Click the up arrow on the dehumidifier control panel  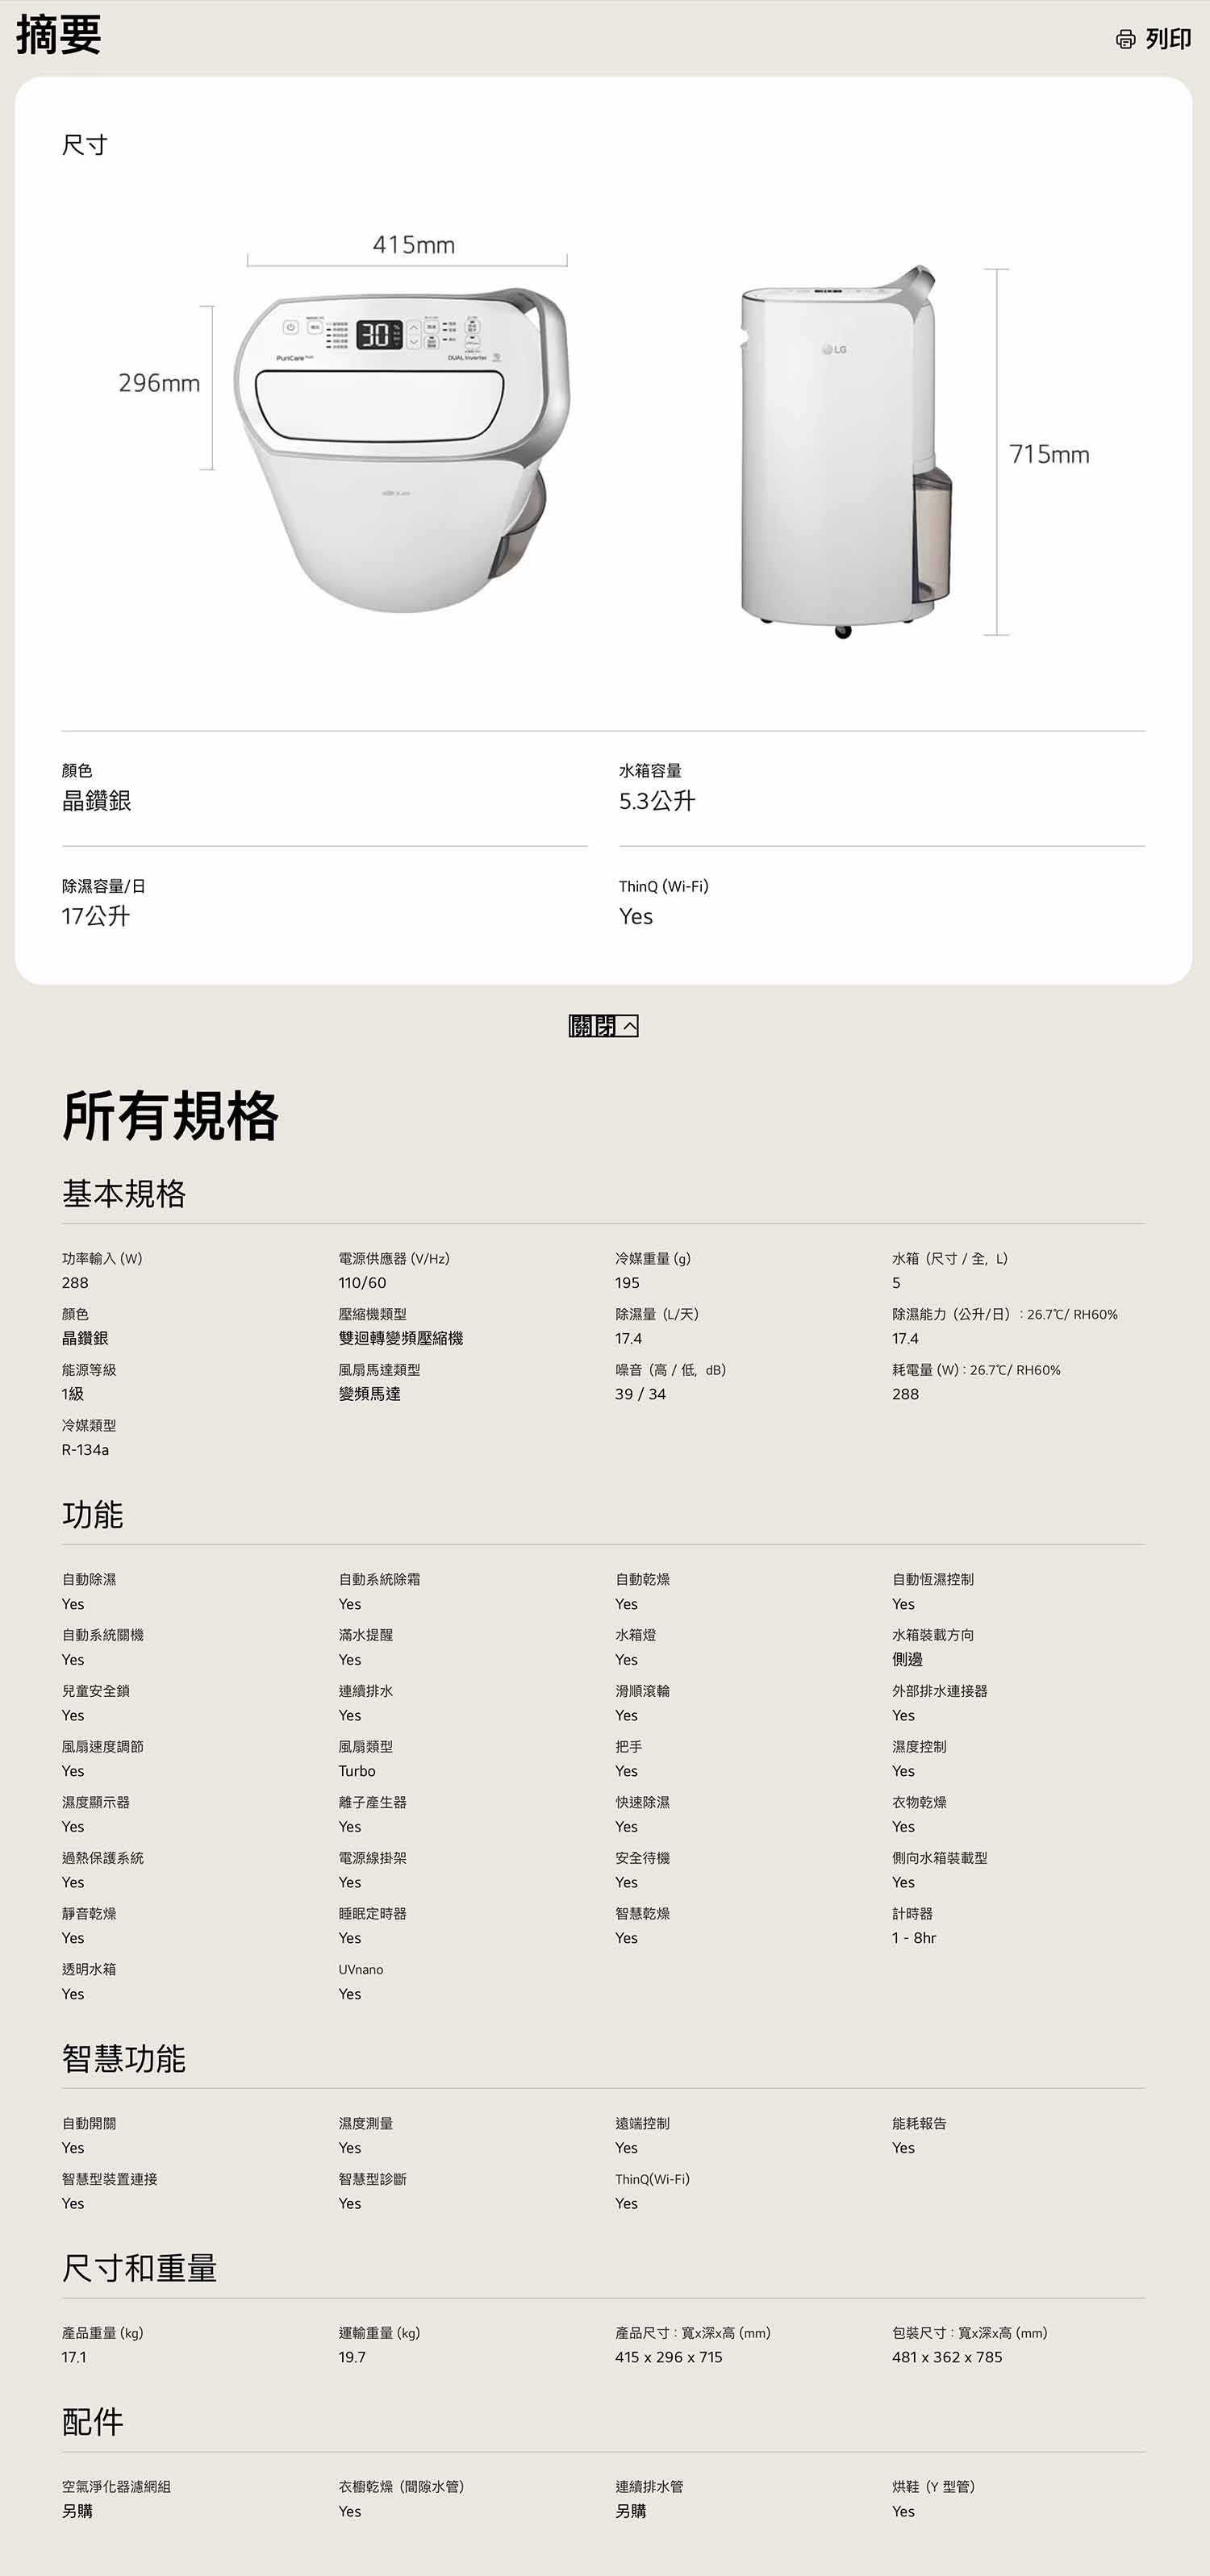click(x=413, y=327)
